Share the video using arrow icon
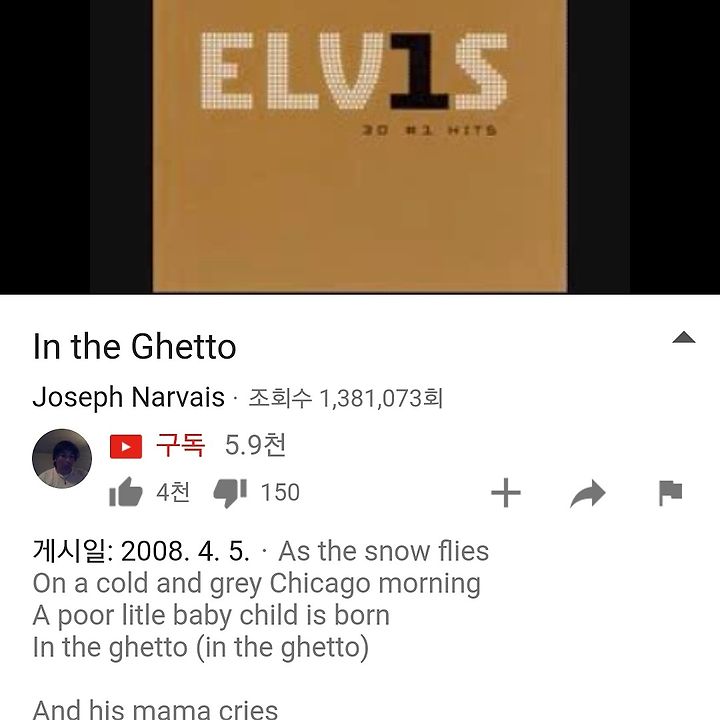Screen dimensions: 720x720 click(x=588, y=493)
